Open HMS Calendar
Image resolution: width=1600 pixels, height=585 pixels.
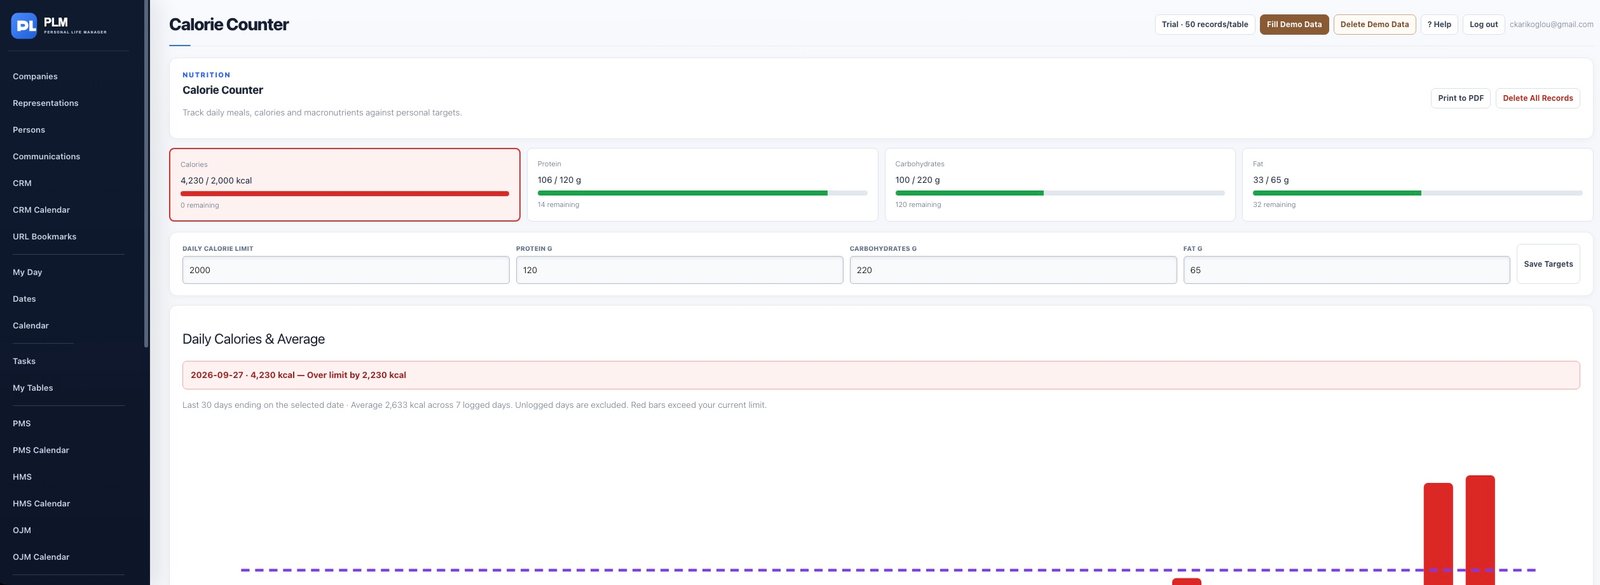[x=41, y=504]
